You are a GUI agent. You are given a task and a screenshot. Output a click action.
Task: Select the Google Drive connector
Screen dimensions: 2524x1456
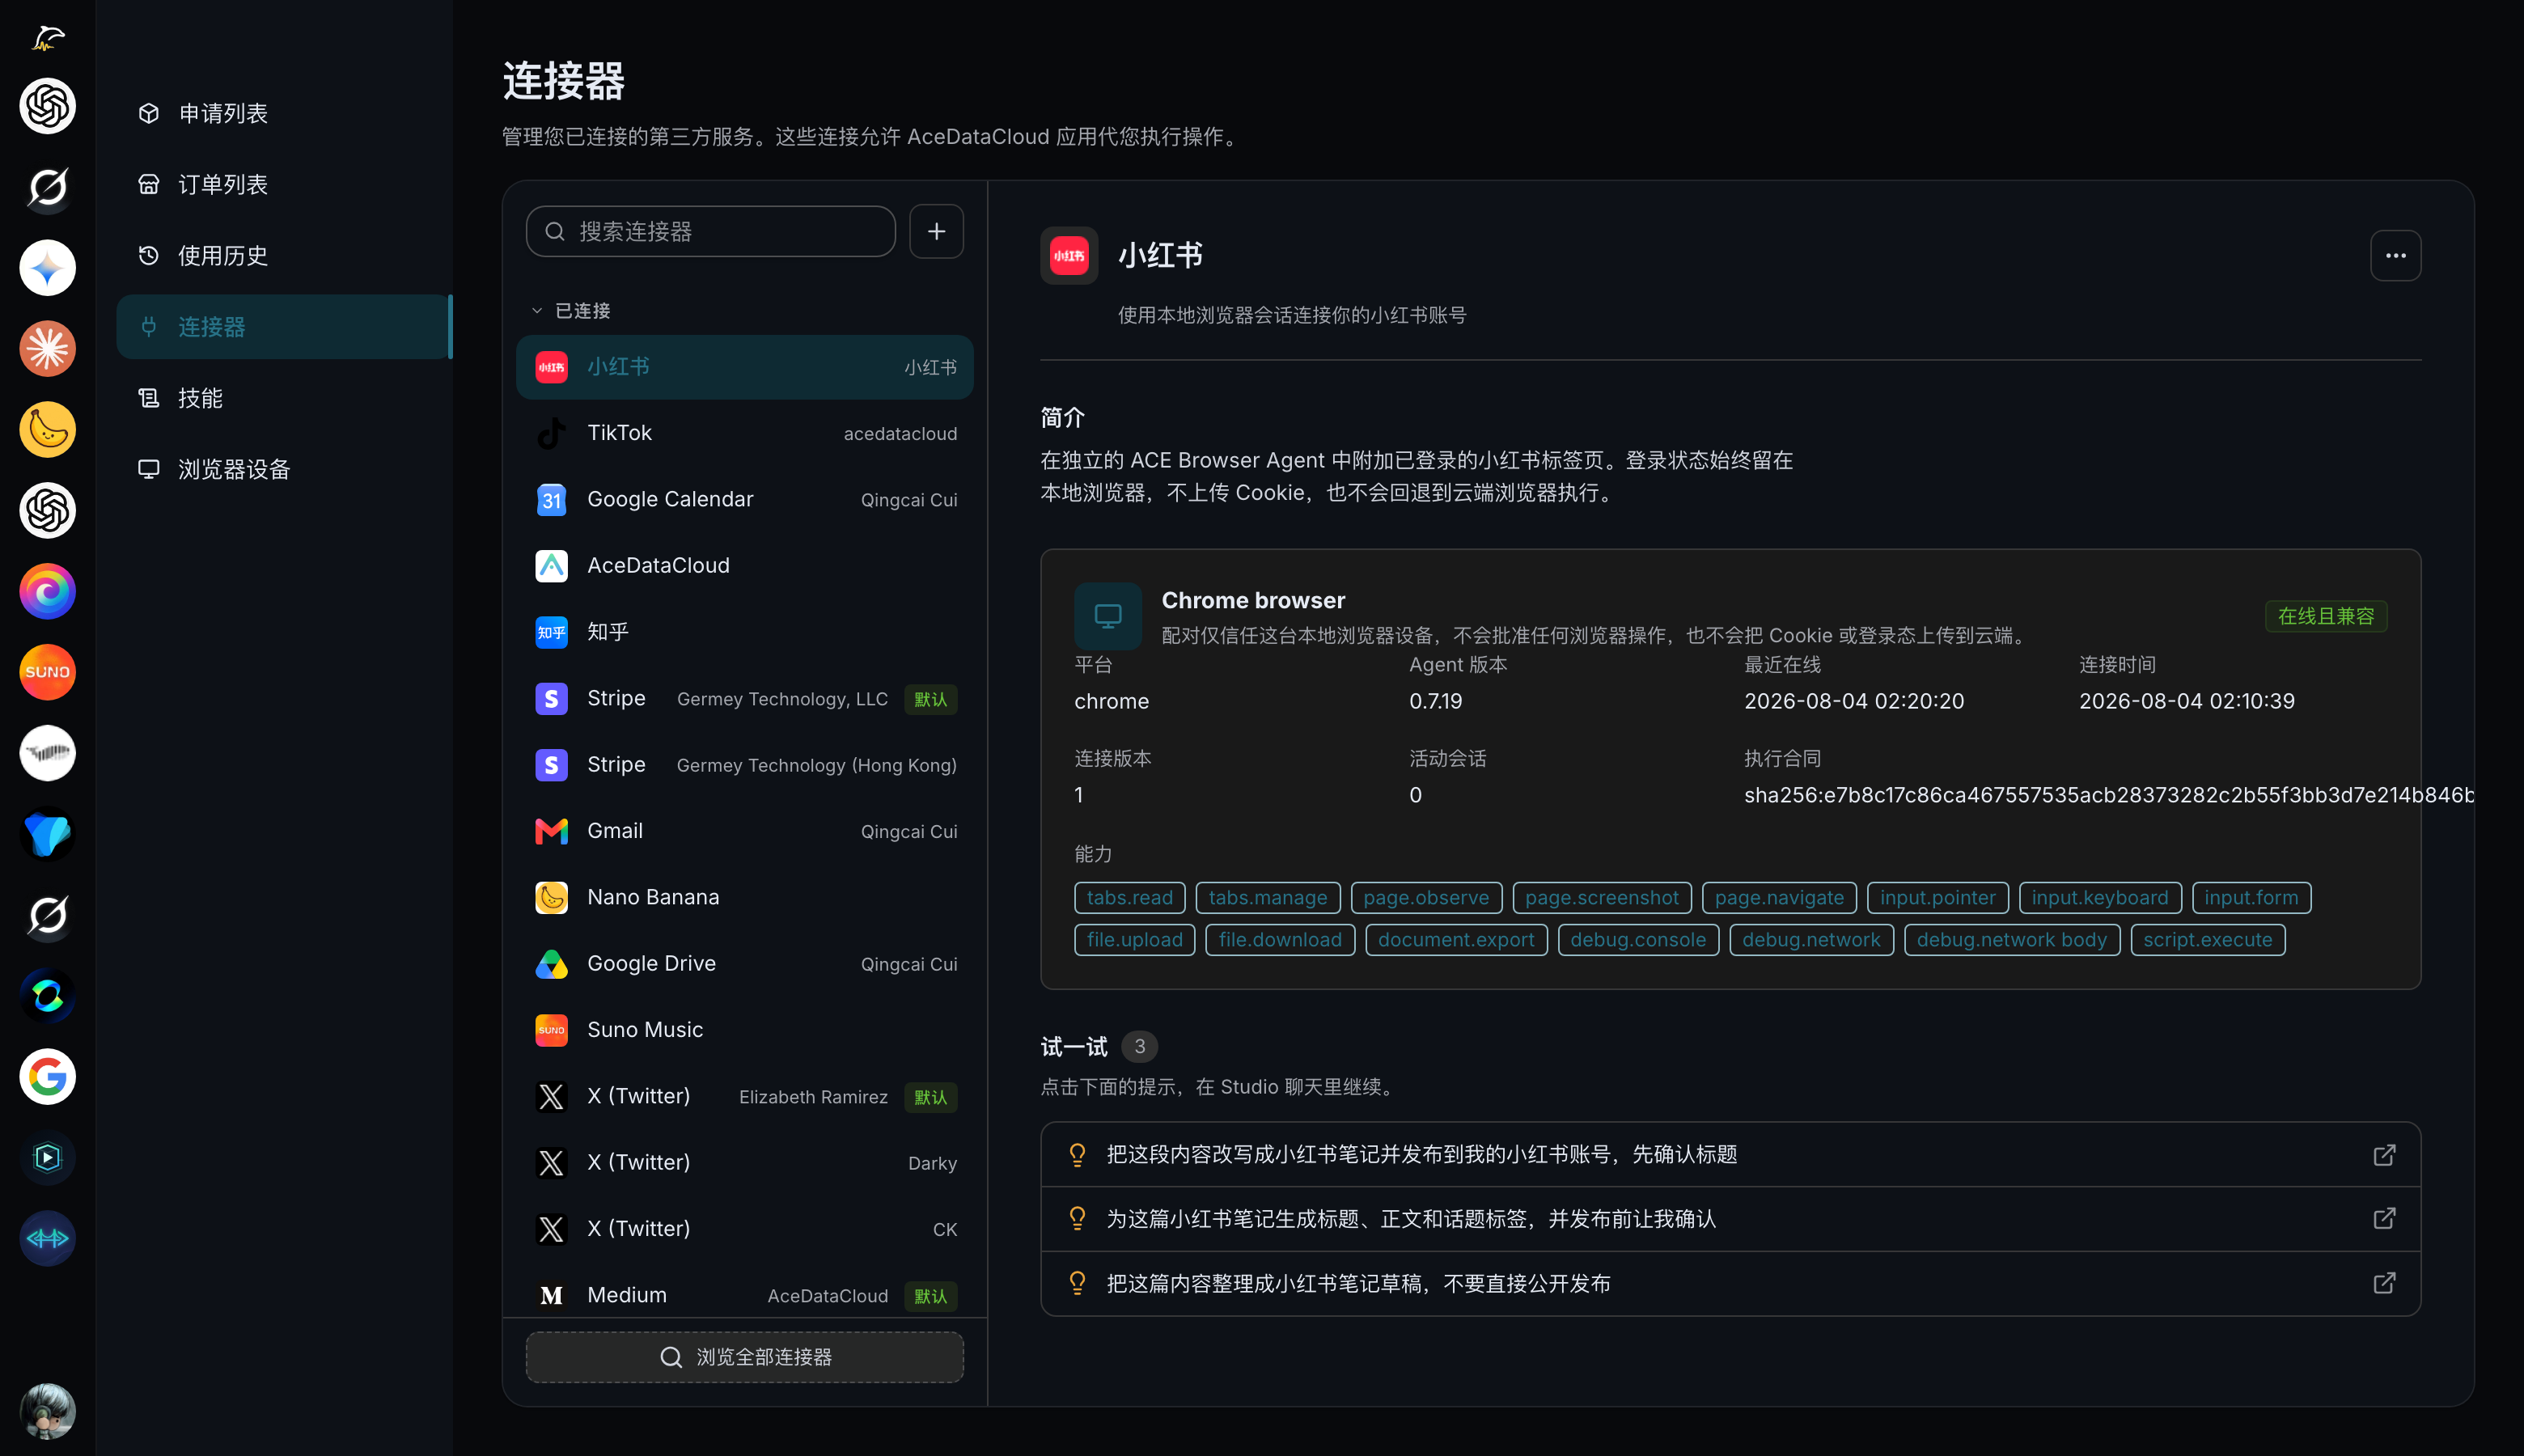745,964
